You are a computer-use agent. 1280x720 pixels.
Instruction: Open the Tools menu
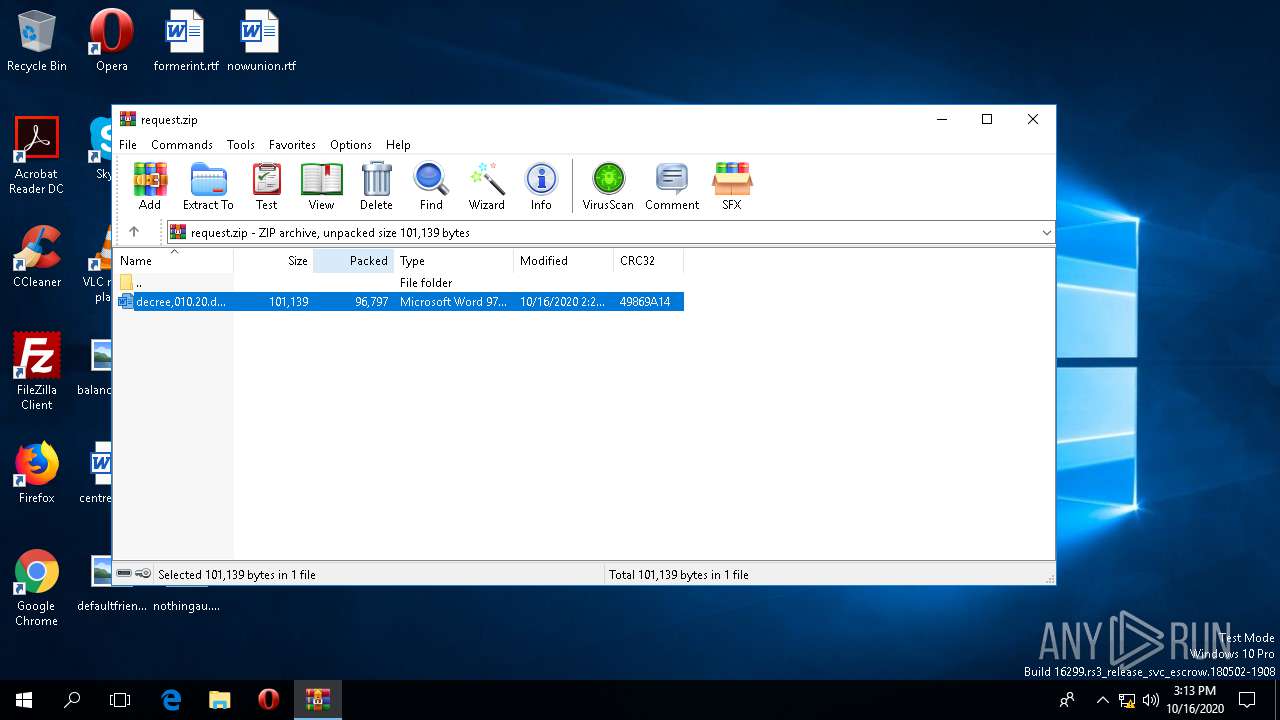click(241, 145)
